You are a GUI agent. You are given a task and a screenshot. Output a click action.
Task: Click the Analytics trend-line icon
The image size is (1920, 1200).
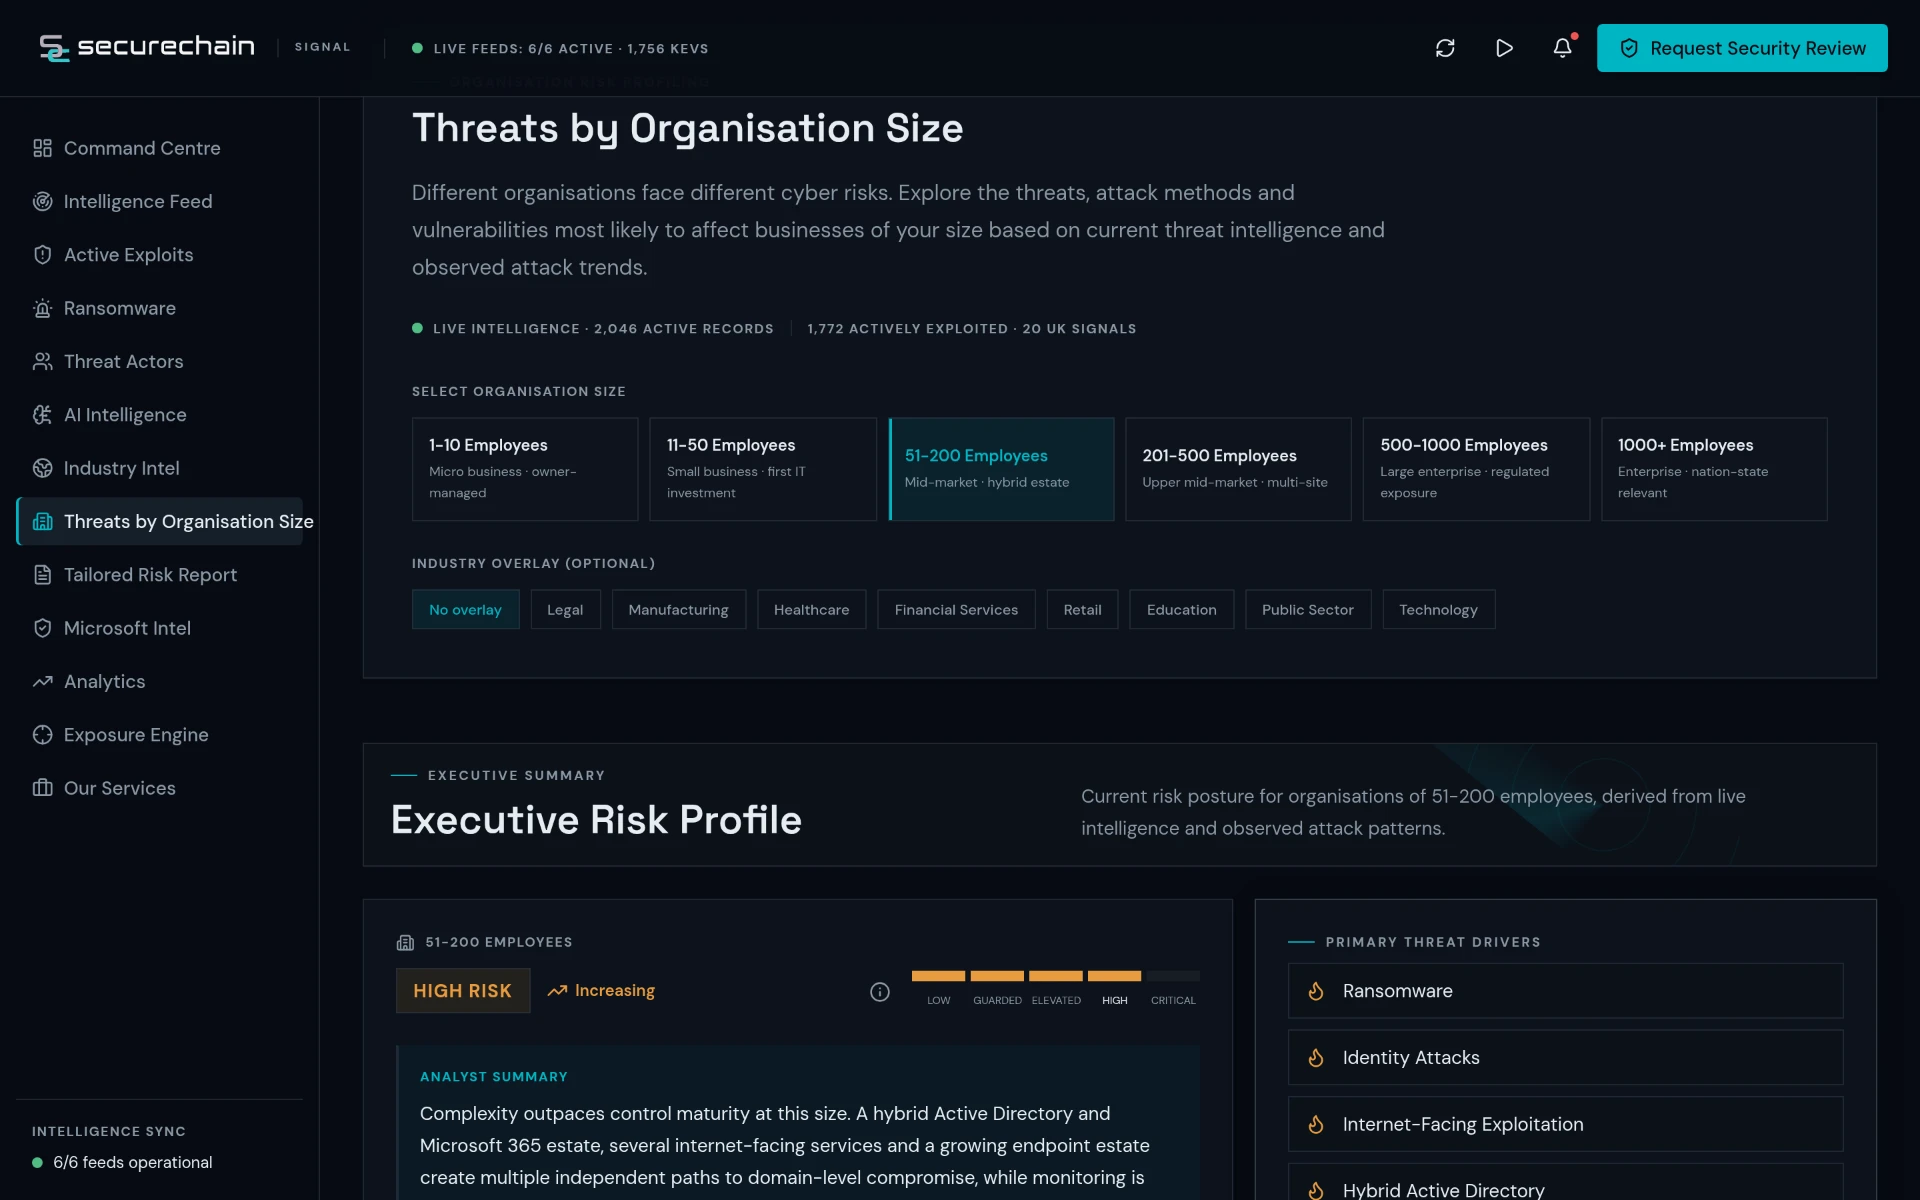[42, 681]
